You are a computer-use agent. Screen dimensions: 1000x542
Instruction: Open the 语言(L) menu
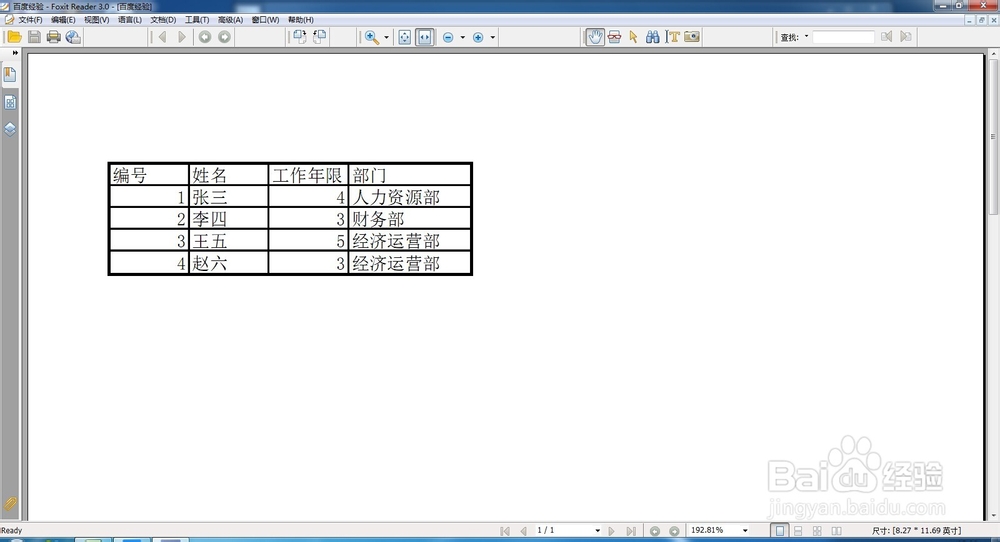[129, 20]
